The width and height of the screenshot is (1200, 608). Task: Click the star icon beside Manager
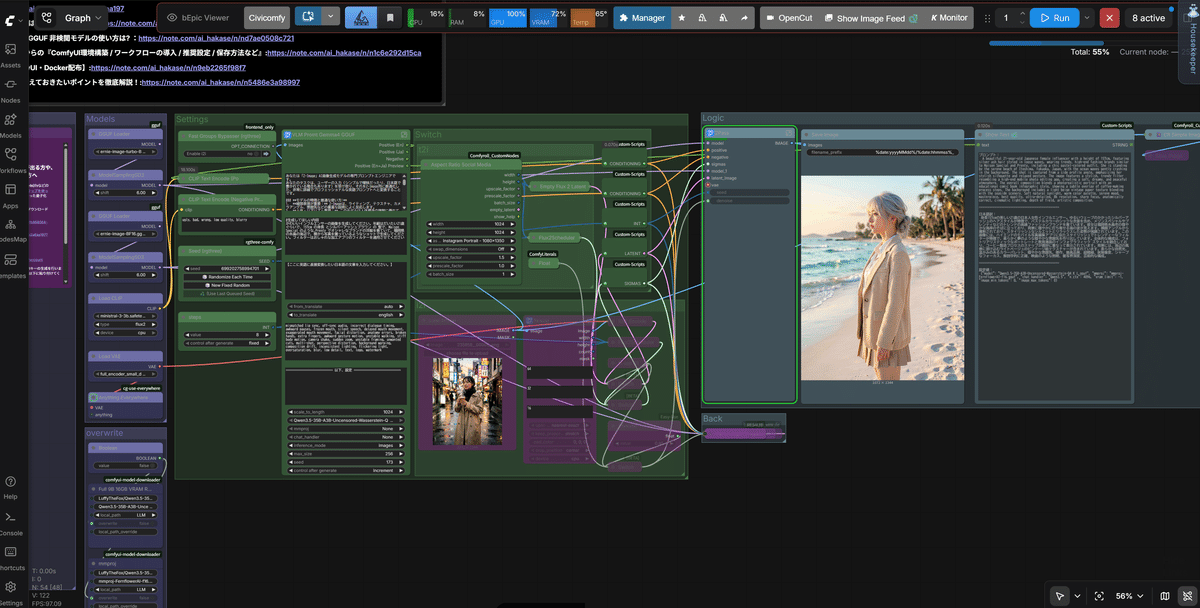coord(682,17)
